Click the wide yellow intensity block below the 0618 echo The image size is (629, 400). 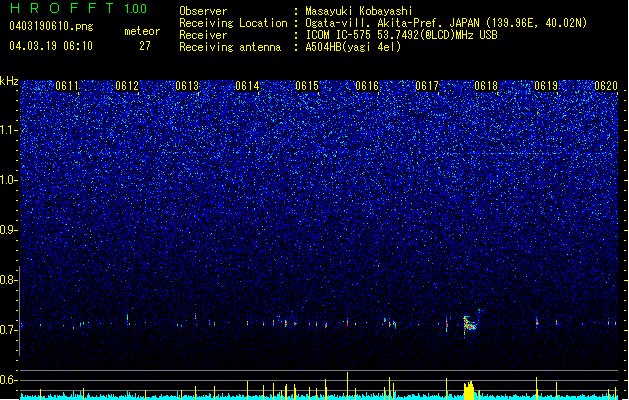click(x=469, y=390)
